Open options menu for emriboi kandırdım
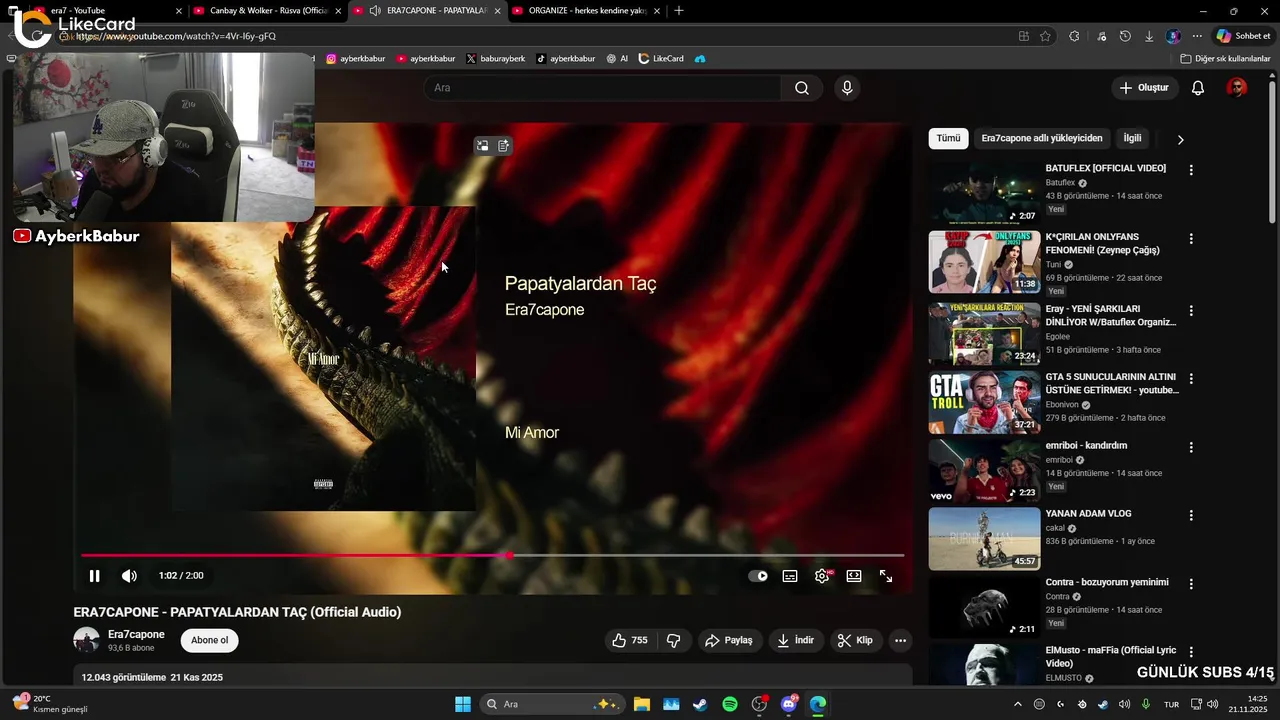This screenshot has height=720, width=1280. 1191,447
